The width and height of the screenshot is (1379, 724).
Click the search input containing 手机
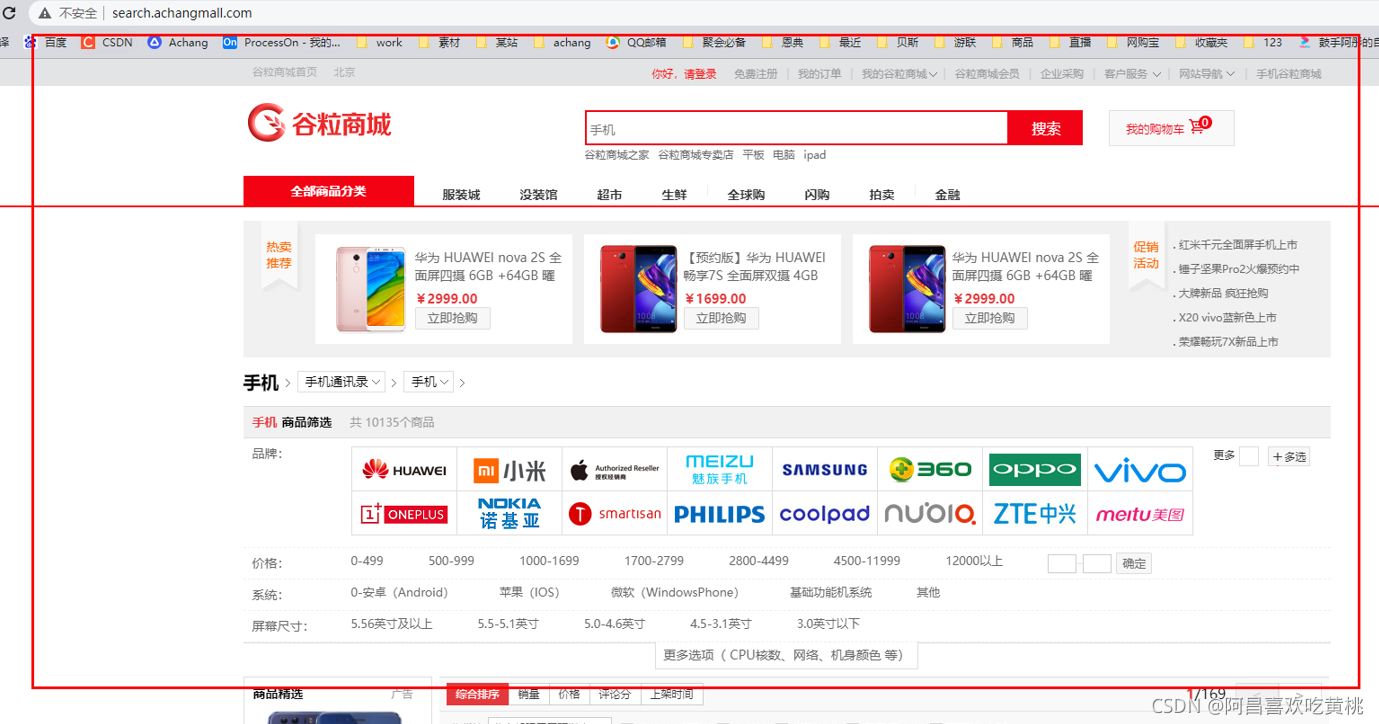click(x=796, y=128)
